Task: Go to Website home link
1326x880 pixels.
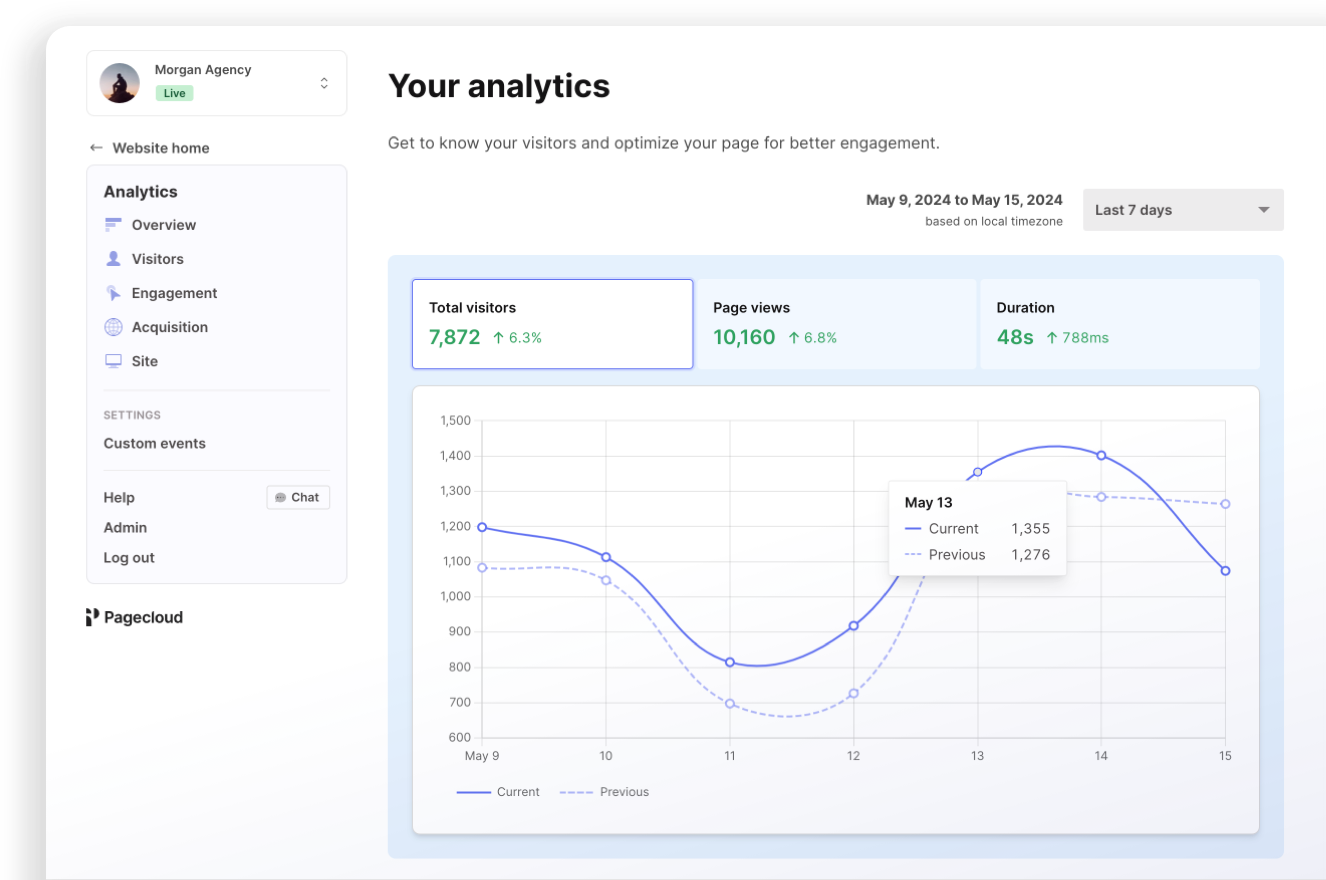Action: click(x=161, y=148)
